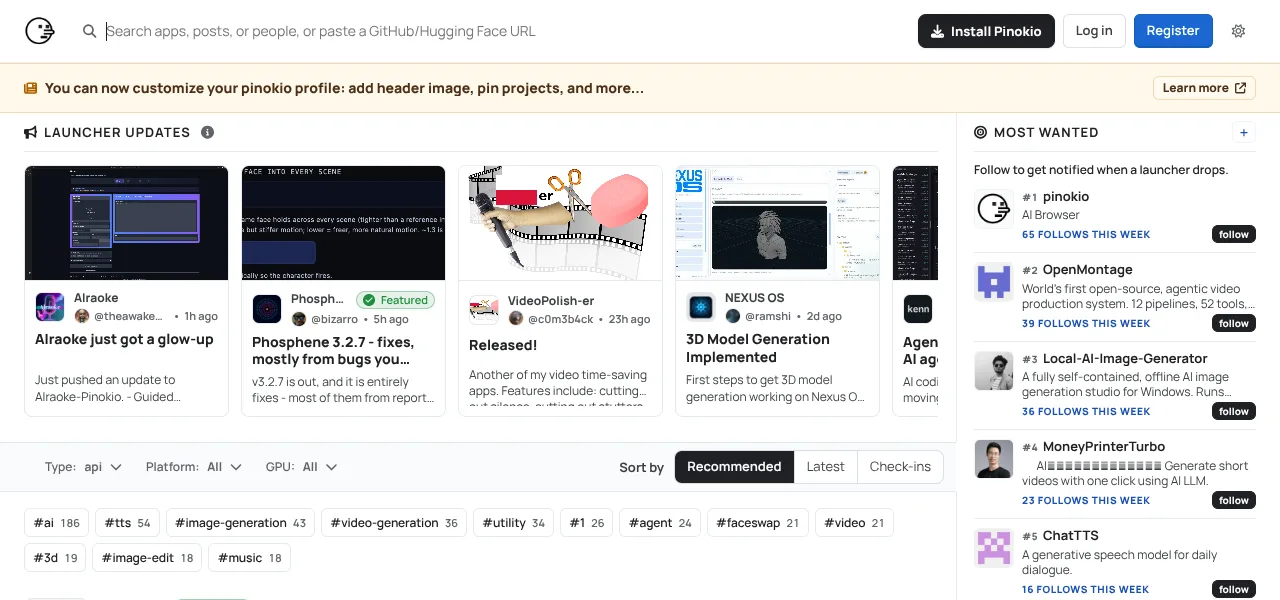Viewport: 1280px width, 600px height.
Task: Open the Platform: All dropdown
Action: (x=194, y=467)
